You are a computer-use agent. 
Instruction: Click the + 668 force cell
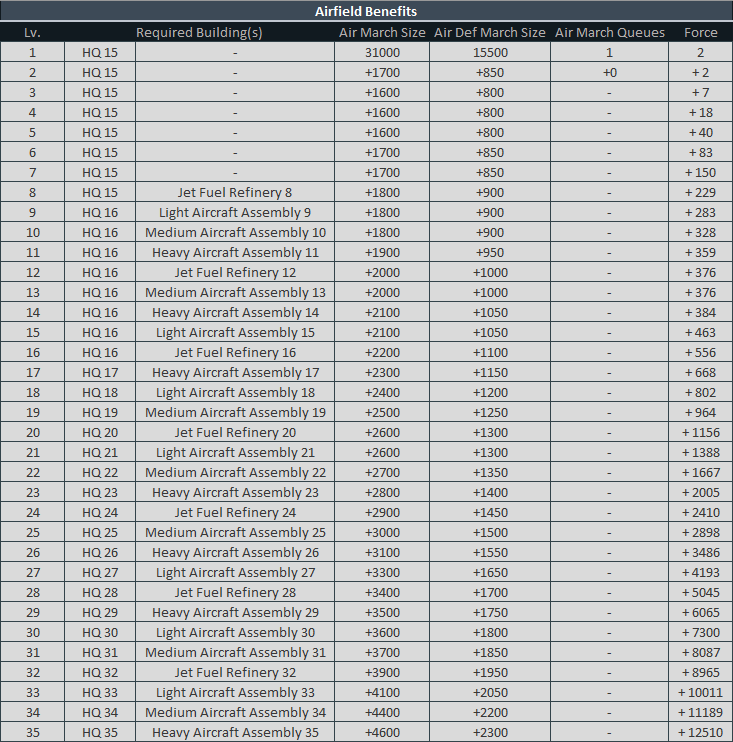coord(700,372)
